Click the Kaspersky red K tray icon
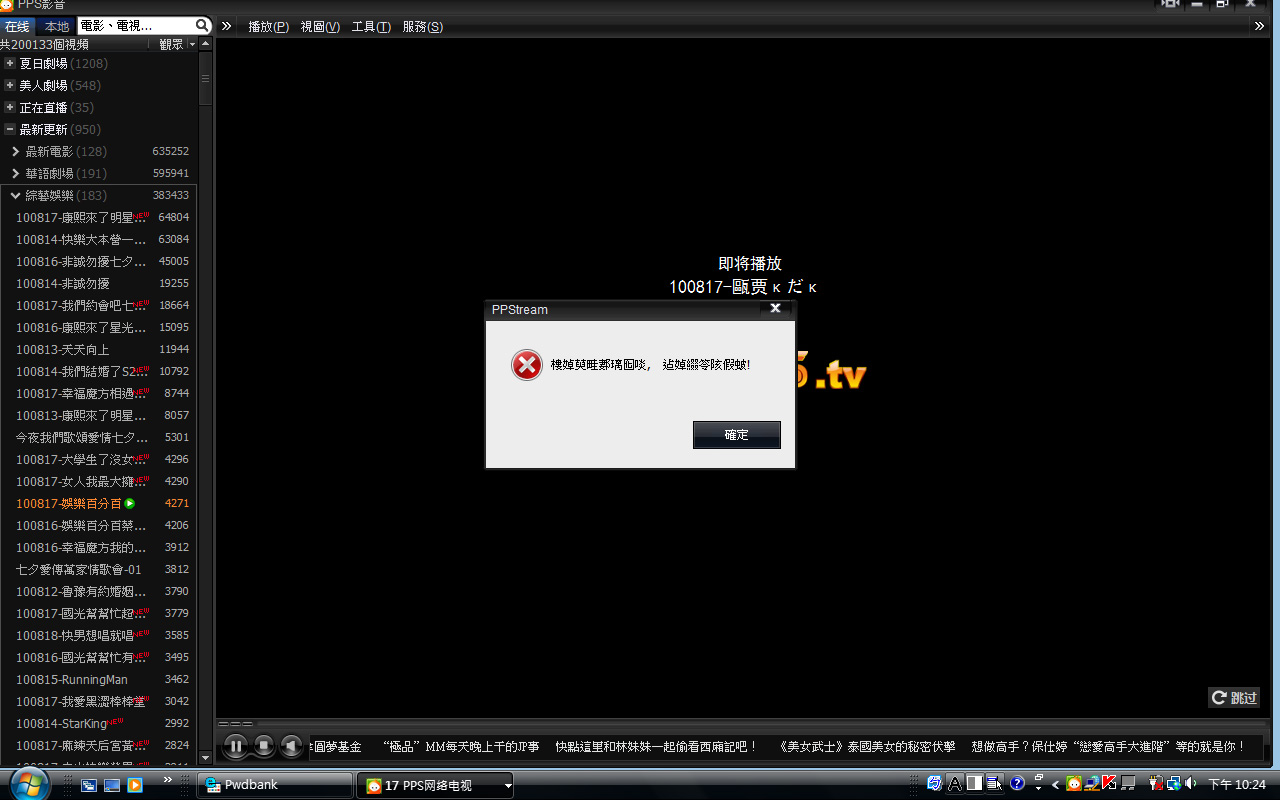The width and height of the screenshot is (1280, 800). (1110, 784)
